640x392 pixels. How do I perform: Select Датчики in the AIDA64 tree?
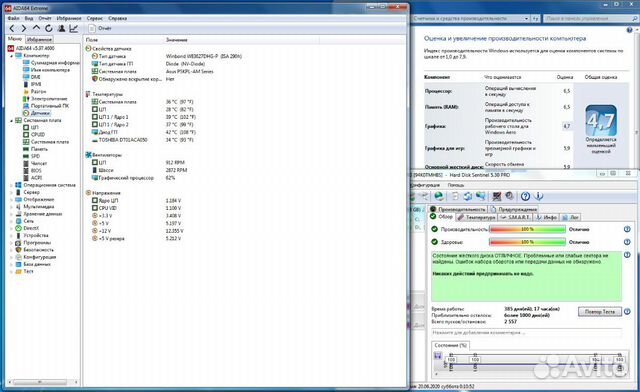coord(40,113)
